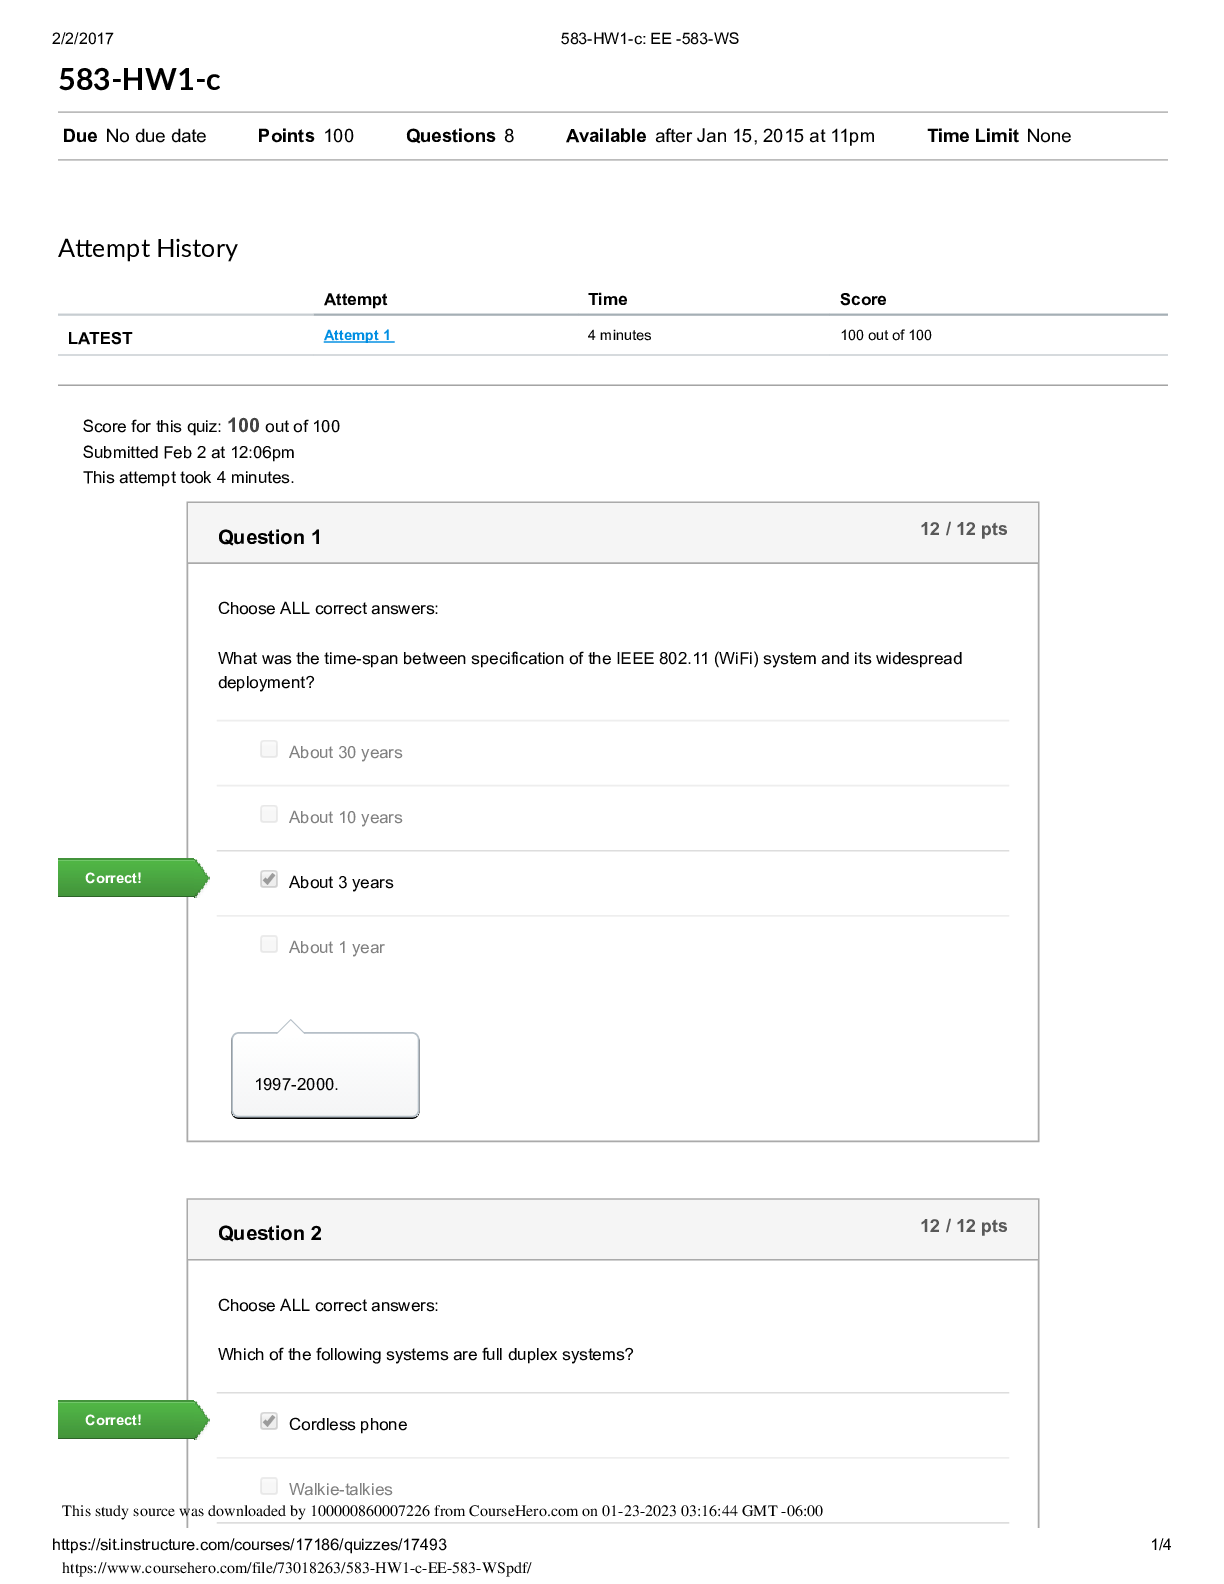Check the About 30 years checkbox
This screenshot has width=1224, height=1584.
pyautogui.click(x=269, y=749)
